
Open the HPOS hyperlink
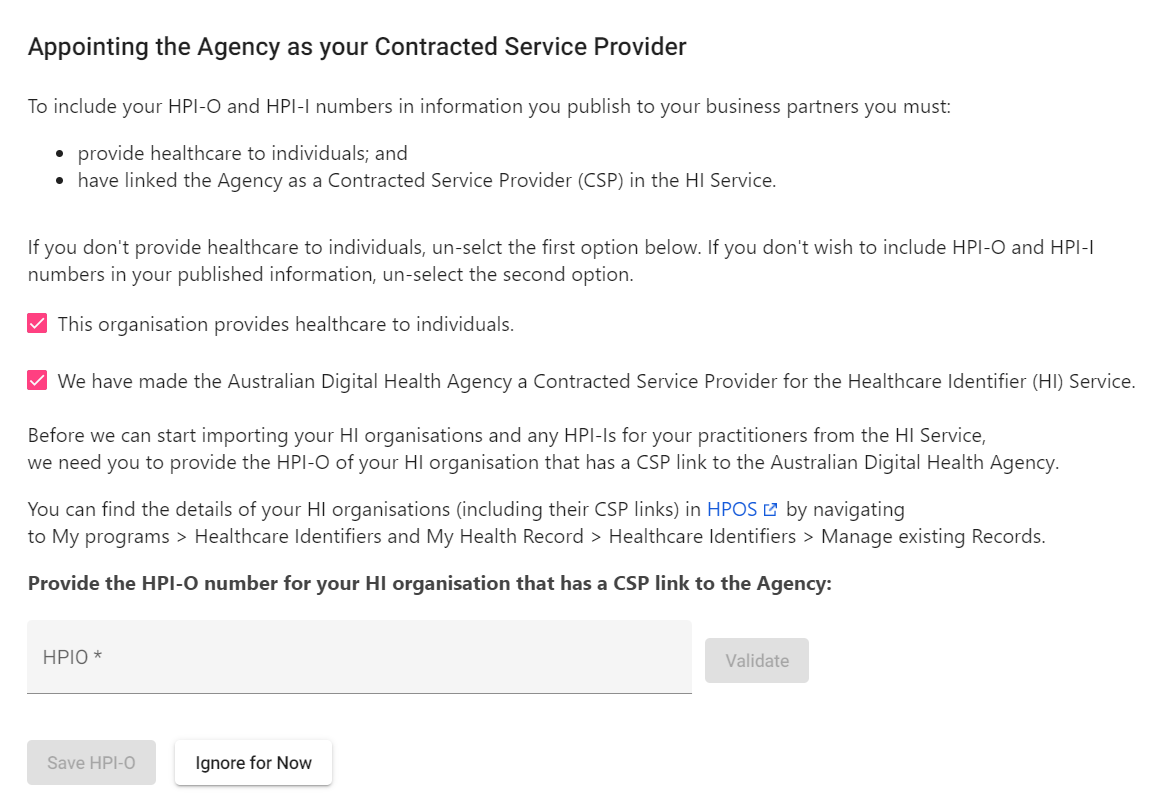click(732, 509)
